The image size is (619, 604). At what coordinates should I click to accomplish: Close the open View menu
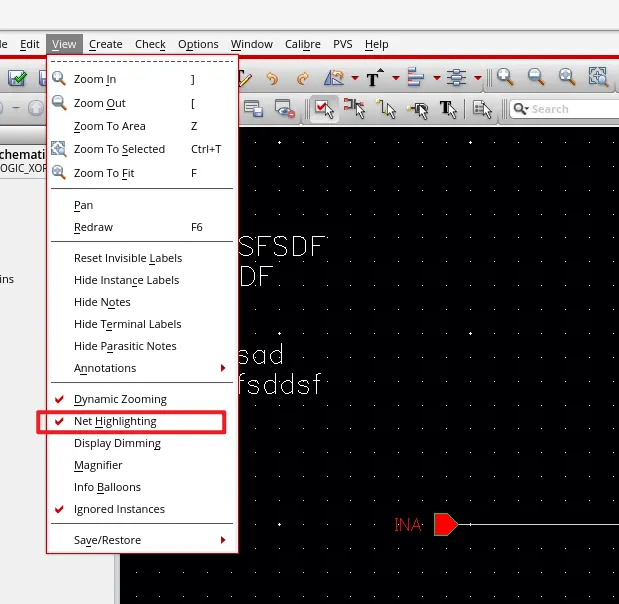tap(64, 44)
